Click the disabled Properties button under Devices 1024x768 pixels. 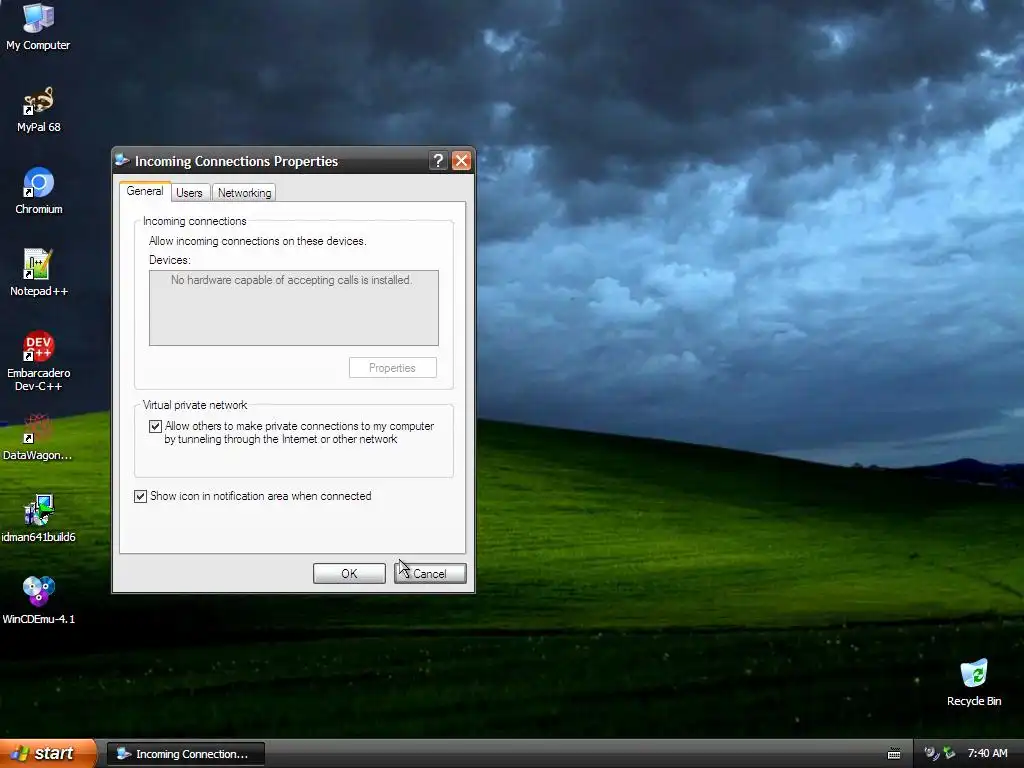pyautogui.click(x=392, y=368)
